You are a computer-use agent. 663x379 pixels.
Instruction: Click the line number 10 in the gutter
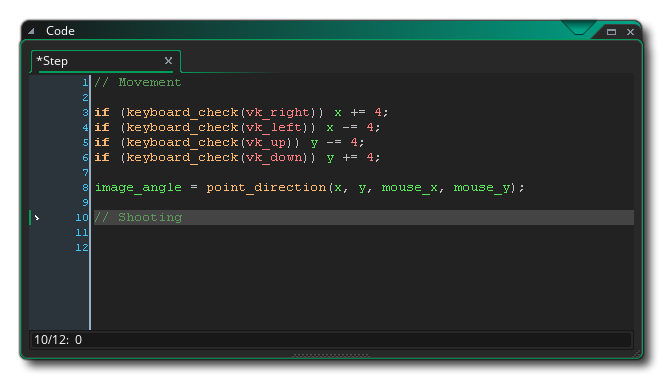[82, 218]
